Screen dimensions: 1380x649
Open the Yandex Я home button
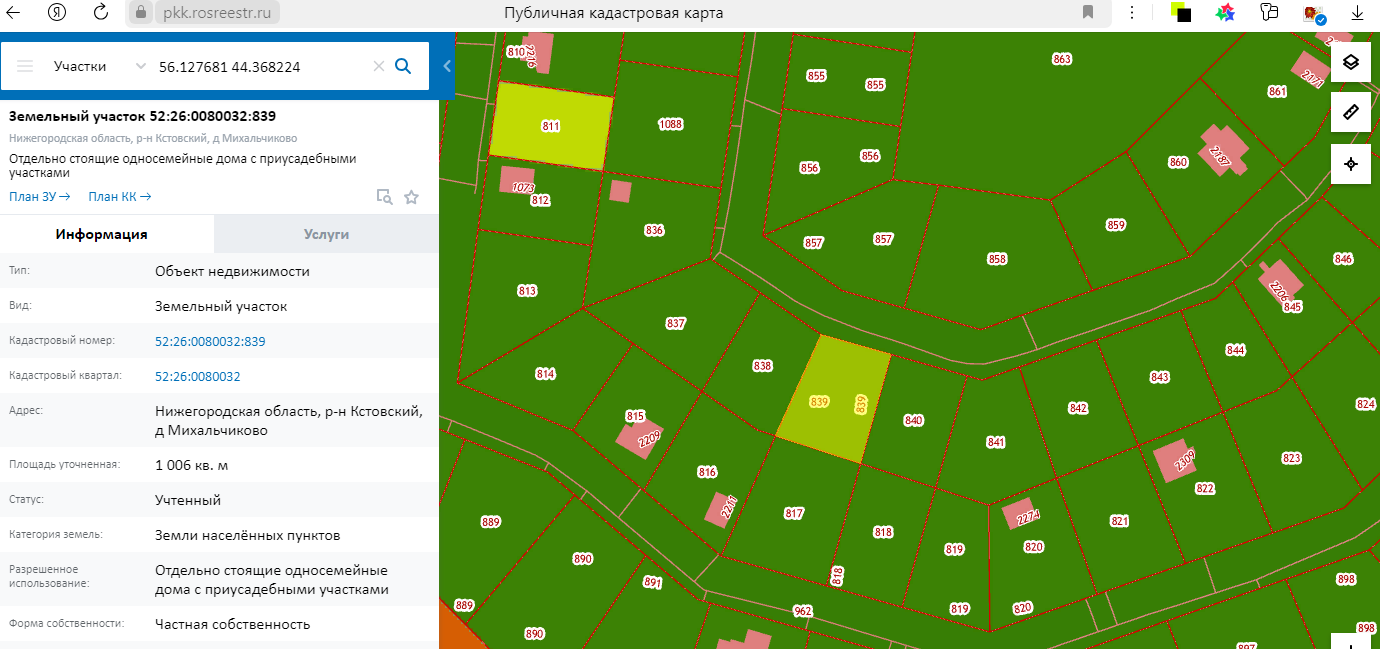tap(58, 13)
